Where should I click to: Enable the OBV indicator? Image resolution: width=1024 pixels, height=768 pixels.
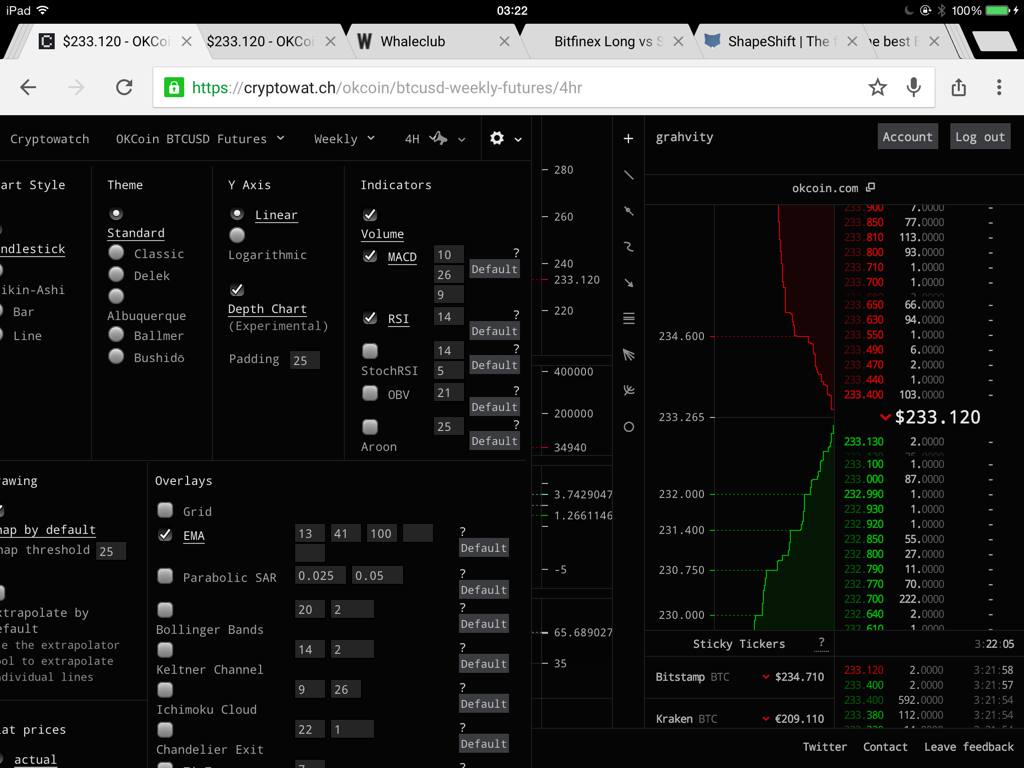point(370,393)
